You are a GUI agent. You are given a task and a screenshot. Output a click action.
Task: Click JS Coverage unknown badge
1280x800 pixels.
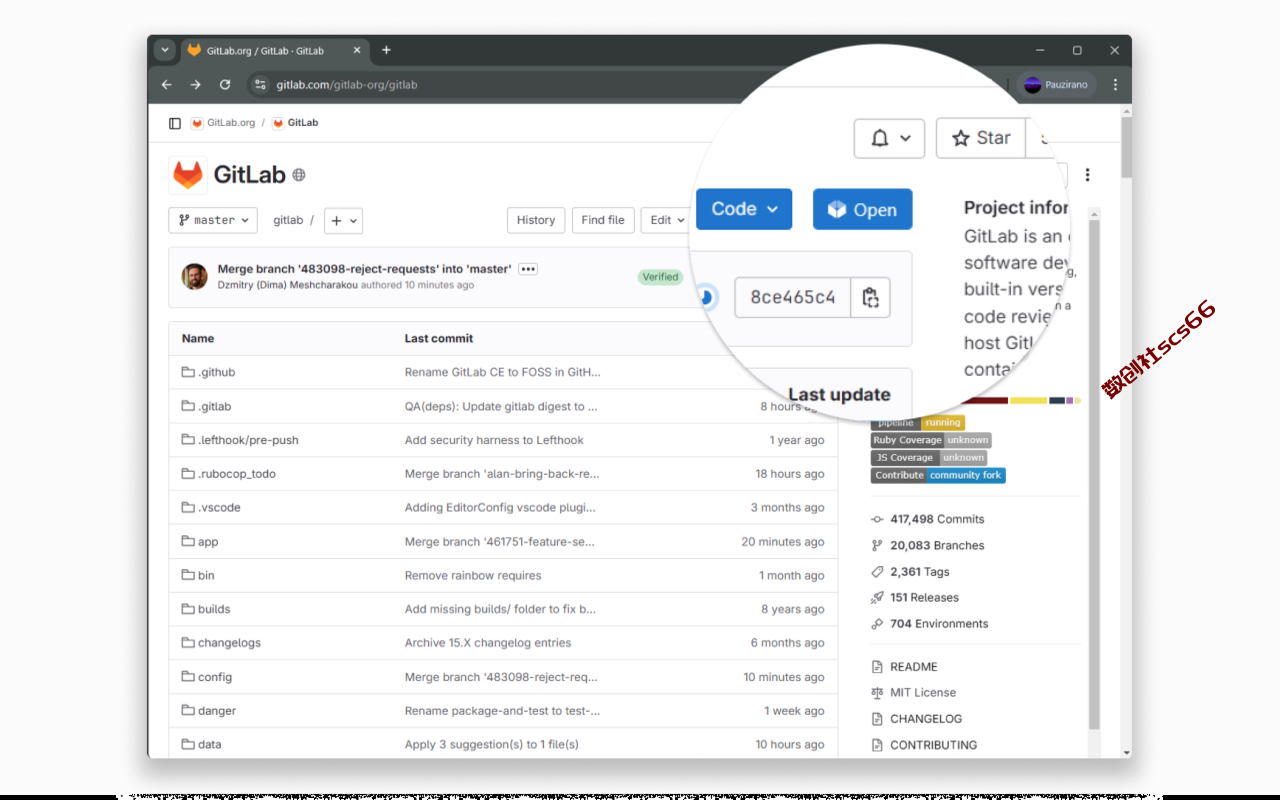coord(929,458)
